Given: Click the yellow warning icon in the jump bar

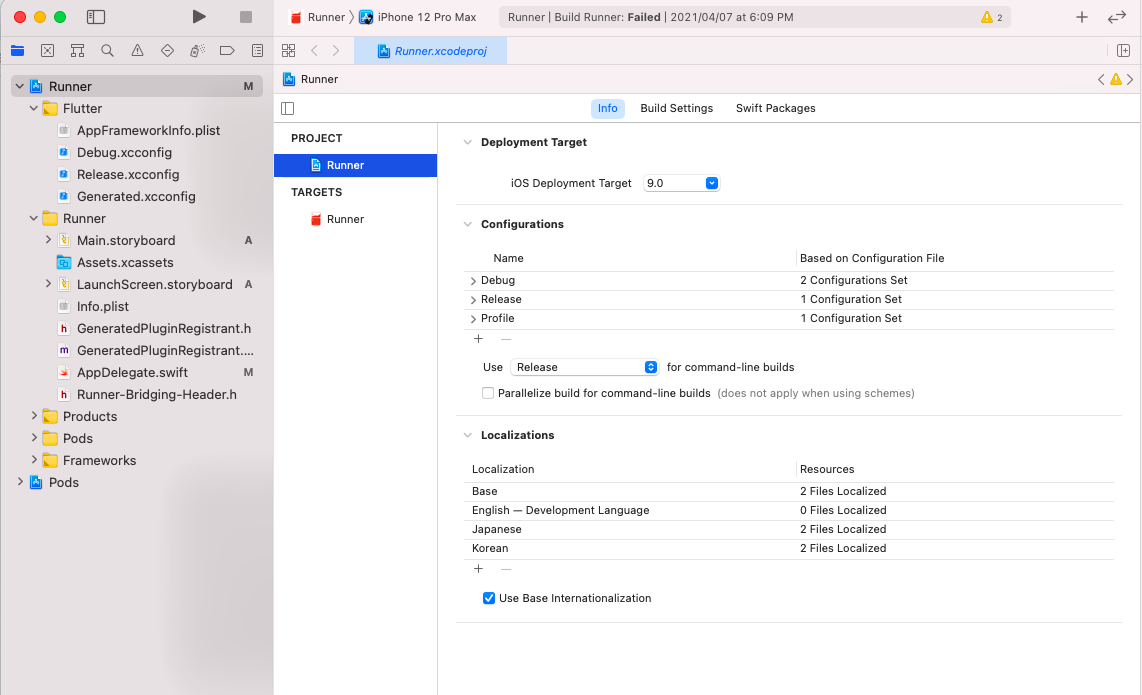Looking at the screenshot, I should tap(1116, 79).
